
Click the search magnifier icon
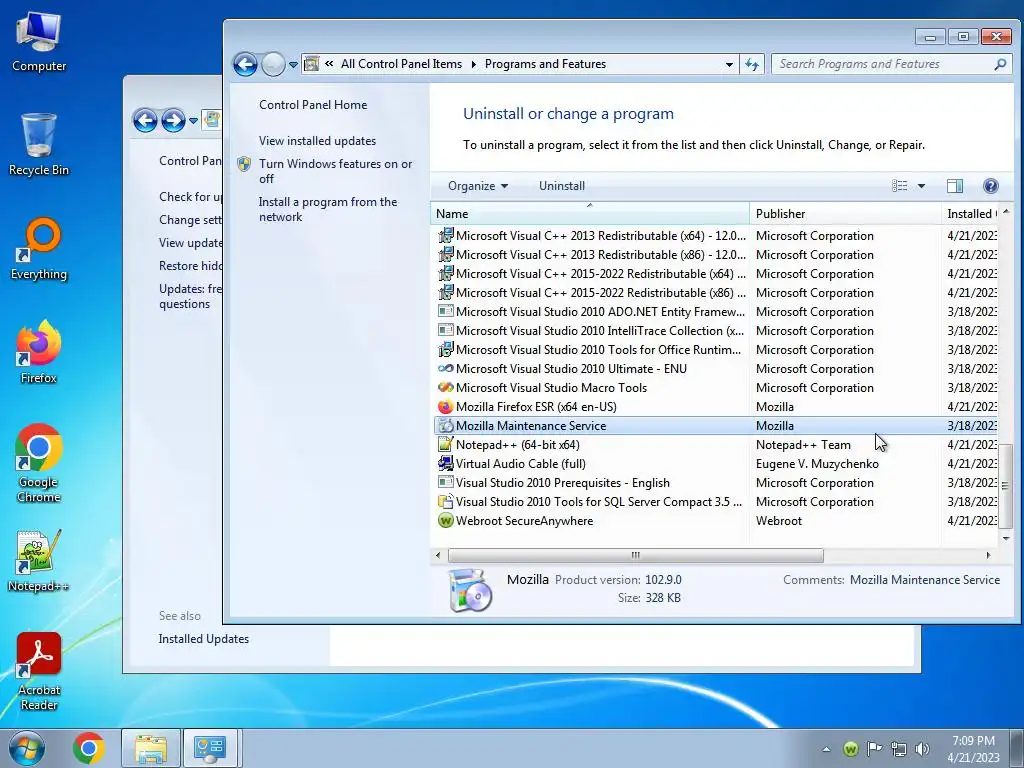coord(1000,64)
